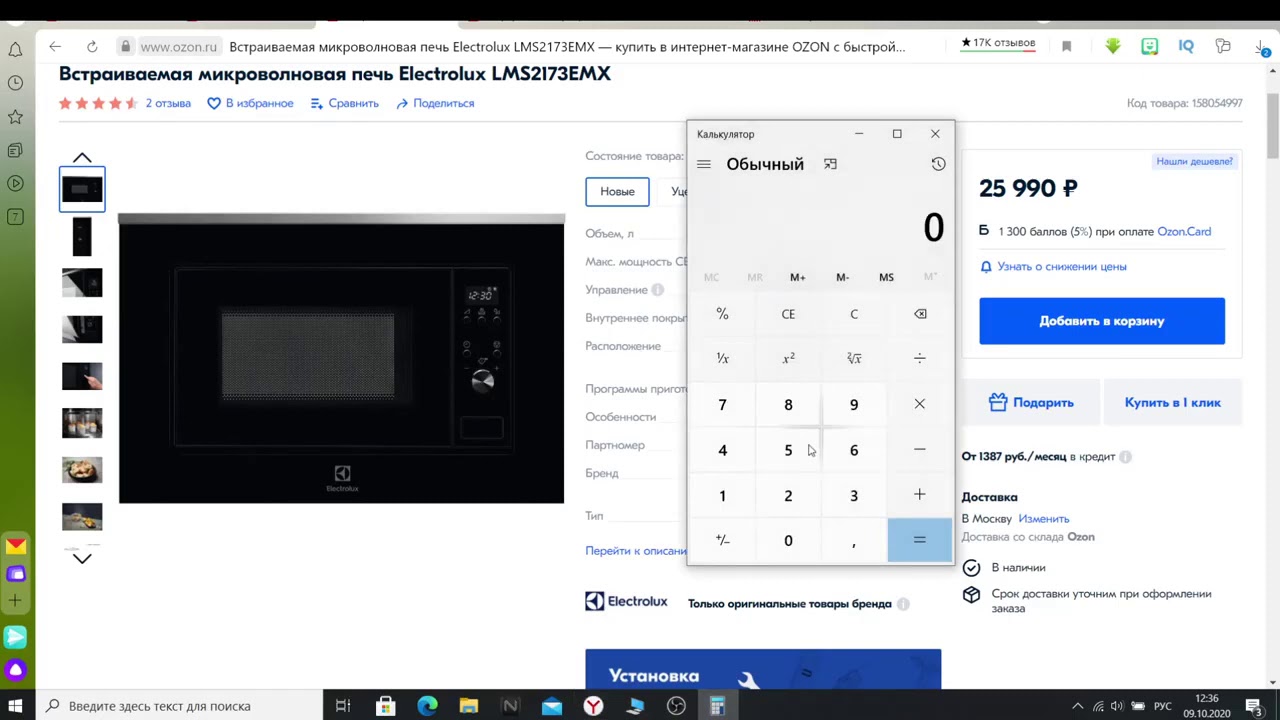
Task: Select the first microwave thumbnail image
Action: (82, 189)
